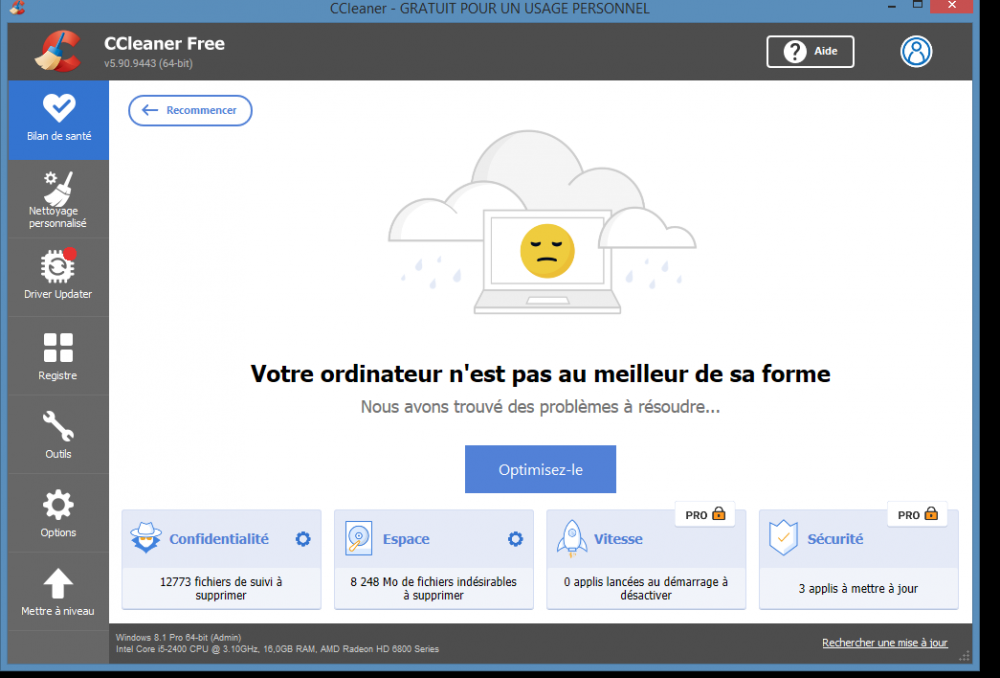Image resolution: width=1000 pixels, height=678 pixels.
Task: Open the user account profile icon
Action: (x=916, y=52)
